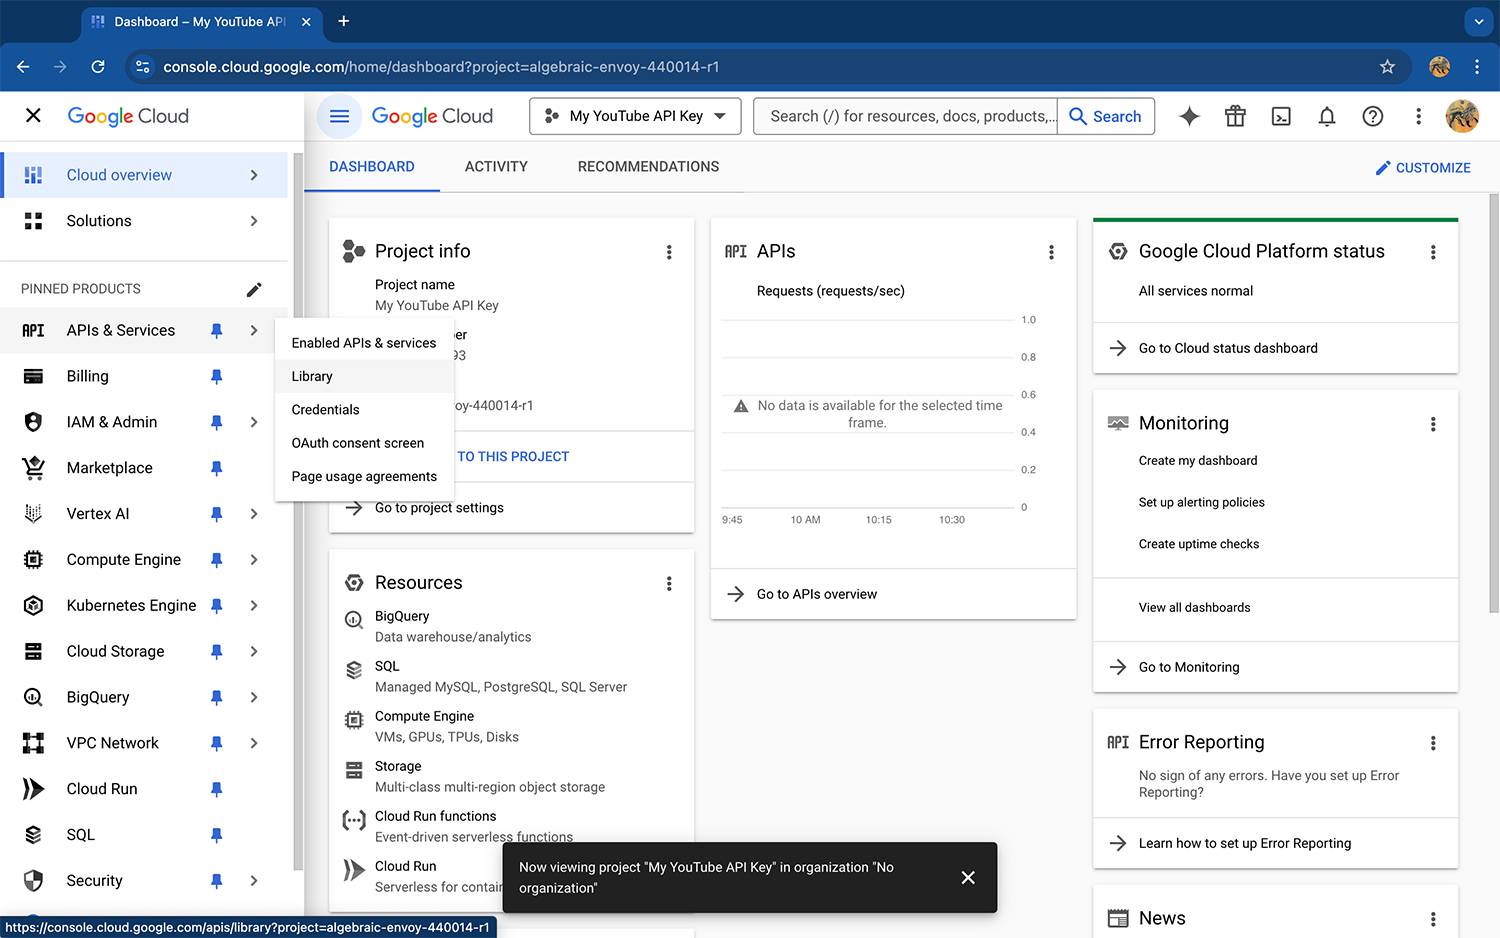Open Chrome browser menu

tap(1477, 67)
